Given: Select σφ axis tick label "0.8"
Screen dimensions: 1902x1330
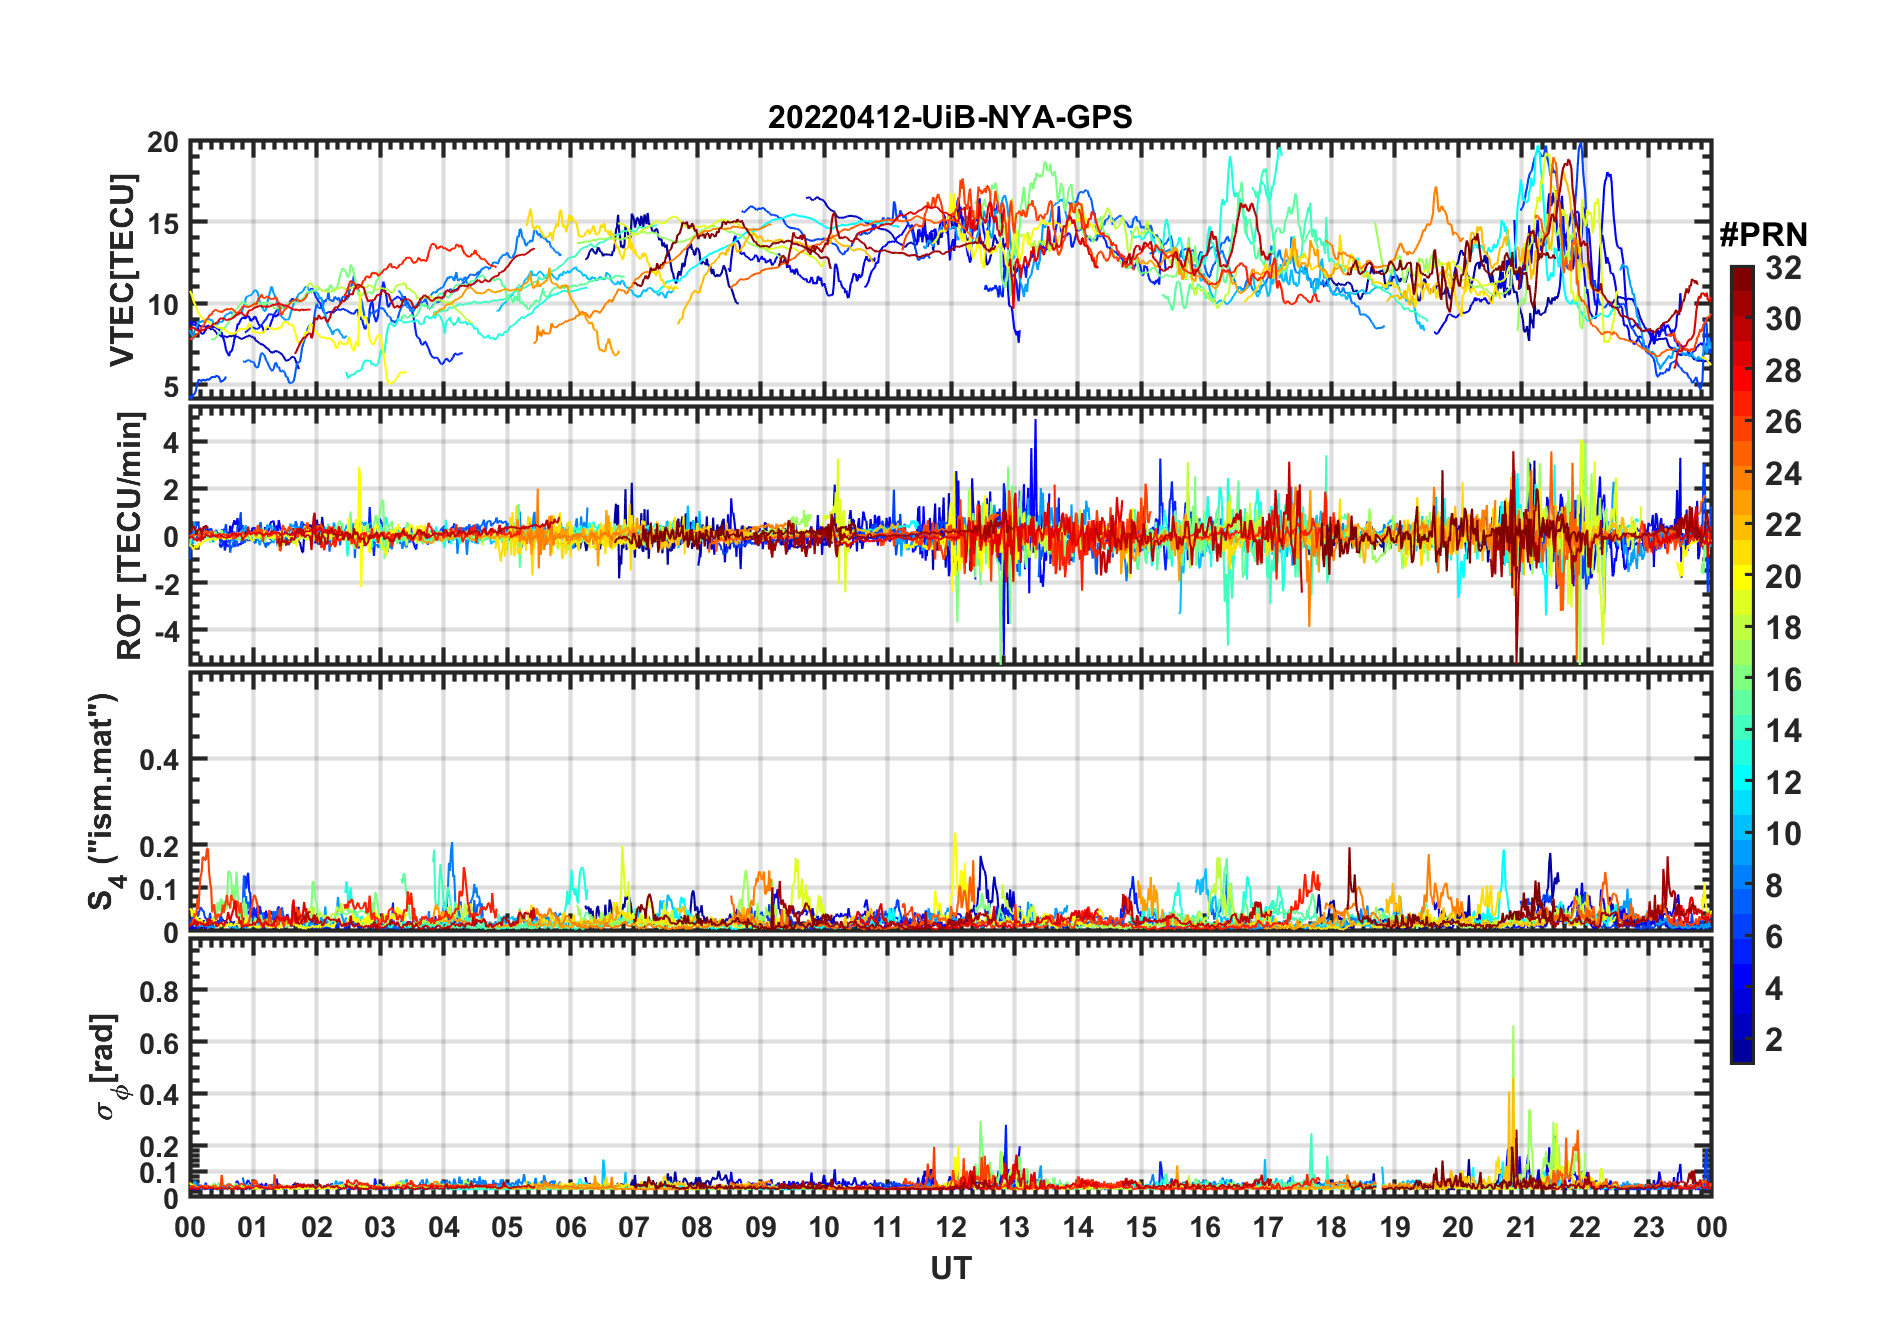Looking at the screenshot, I should click(x=160, y=992).
